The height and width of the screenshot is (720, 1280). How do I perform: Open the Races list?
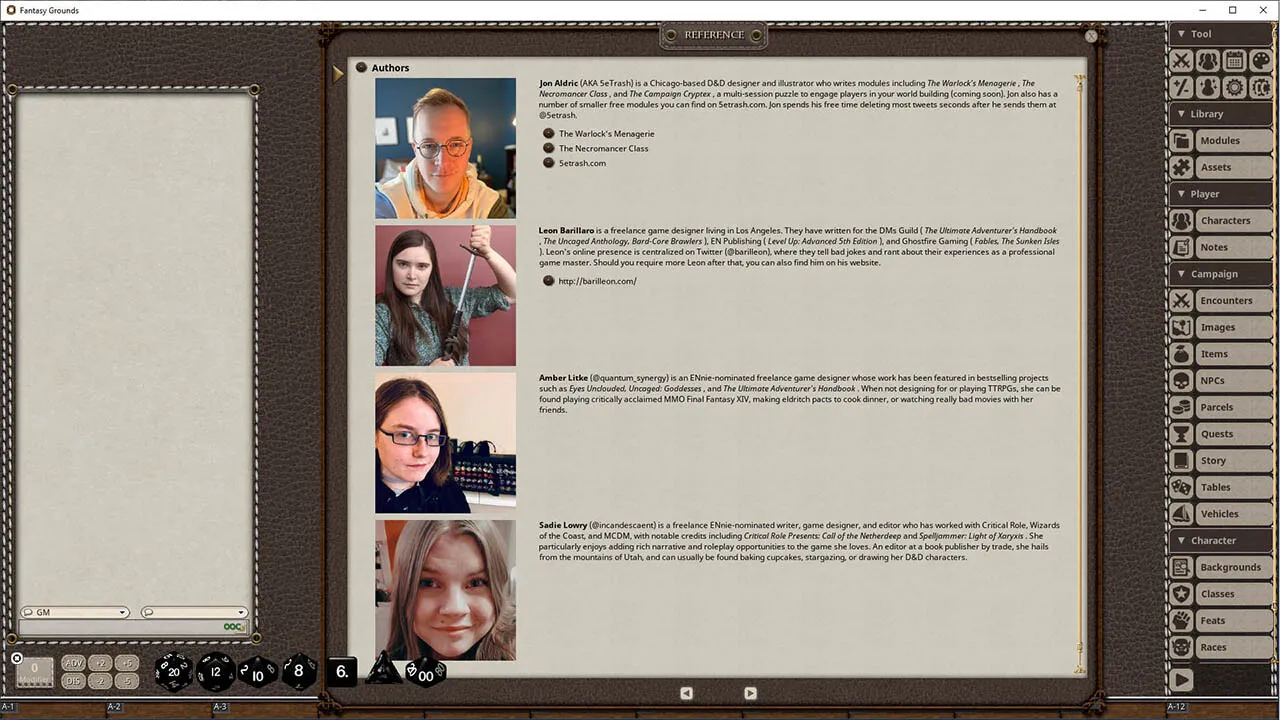(x=1233, y=647)
